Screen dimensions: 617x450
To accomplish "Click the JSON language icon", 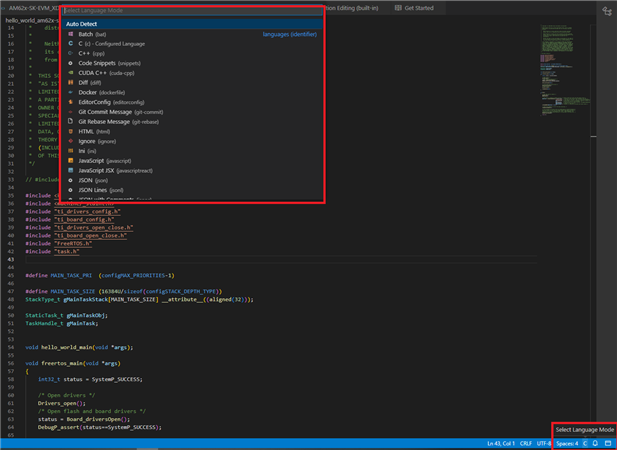I will (70, 181).
